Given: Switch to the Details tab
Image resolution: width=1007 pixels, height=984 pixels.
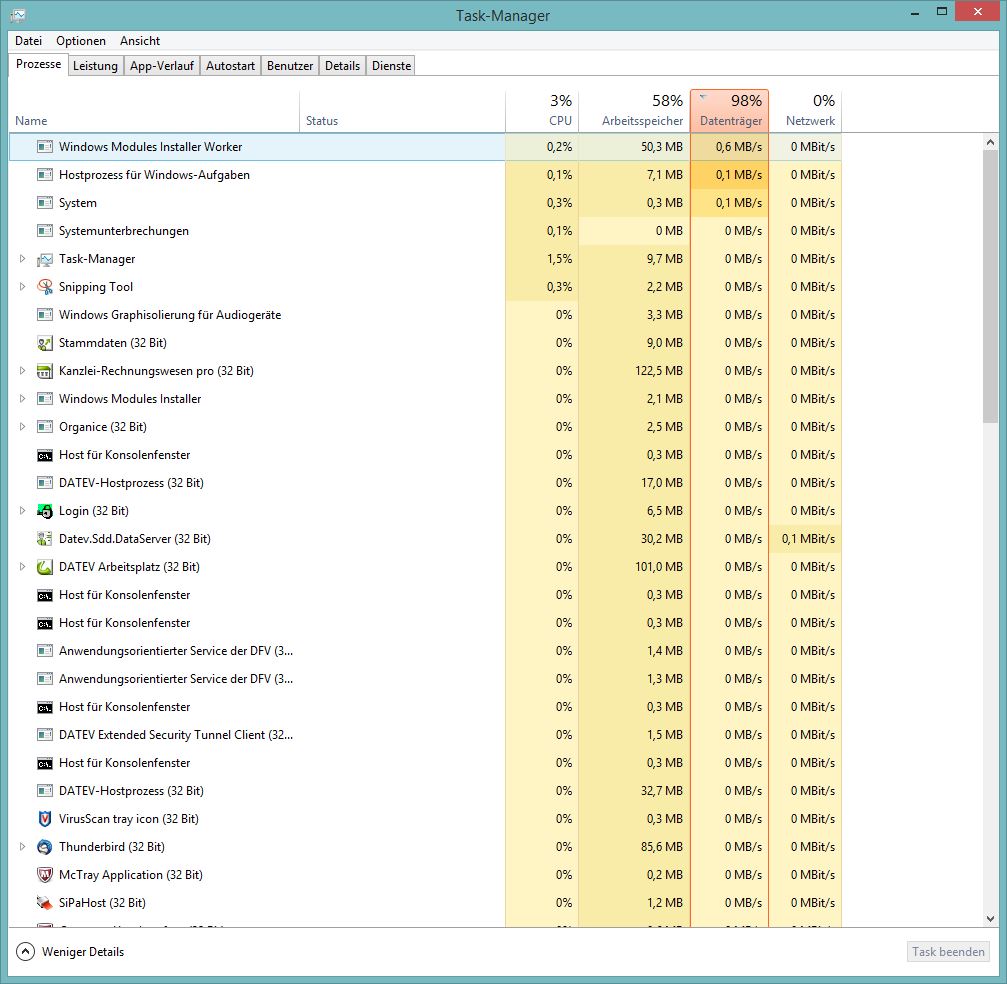Looking at the screenshot, I should click(342, 66).
